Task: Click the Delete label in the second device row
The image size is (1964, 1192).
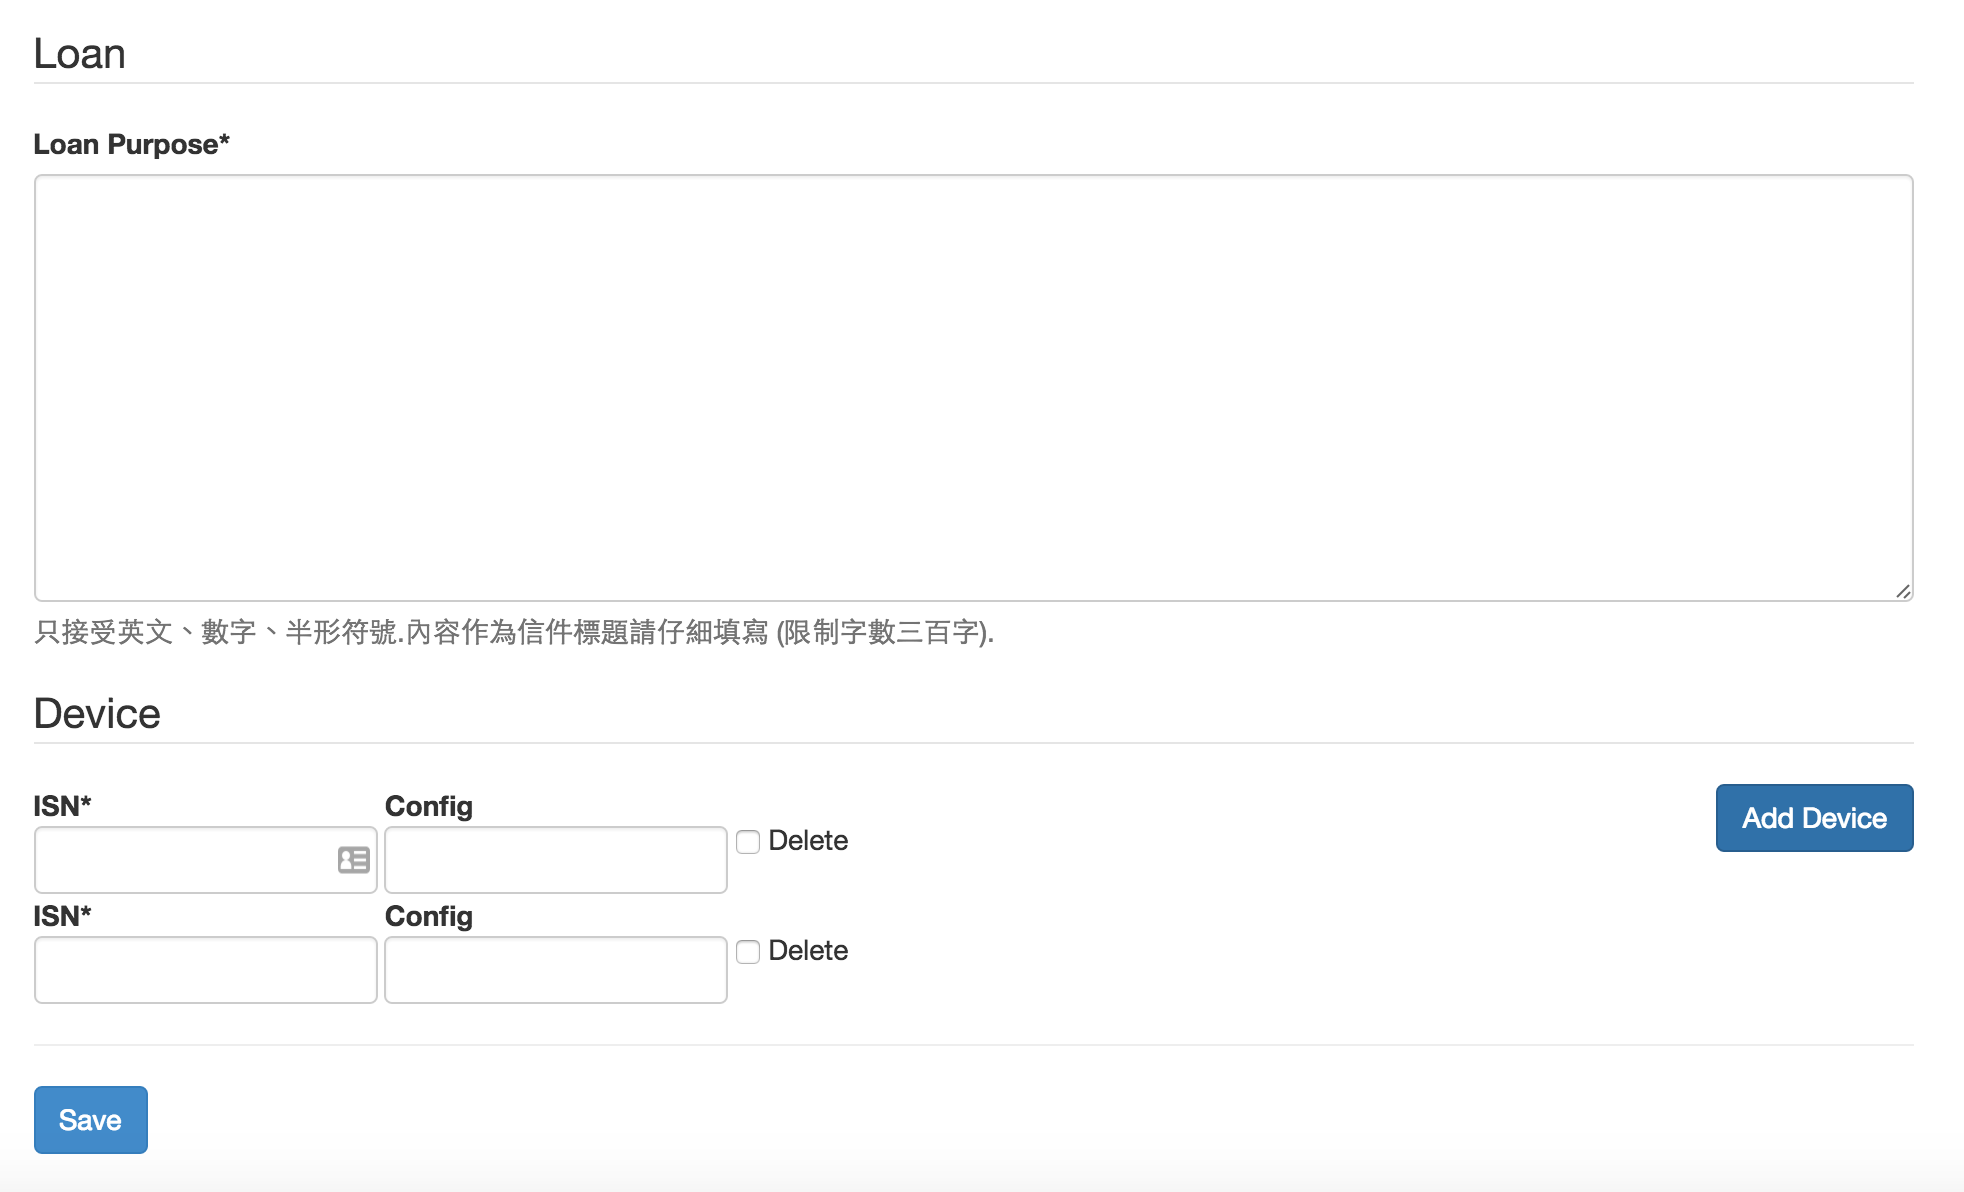Action: tap(808, 951)
